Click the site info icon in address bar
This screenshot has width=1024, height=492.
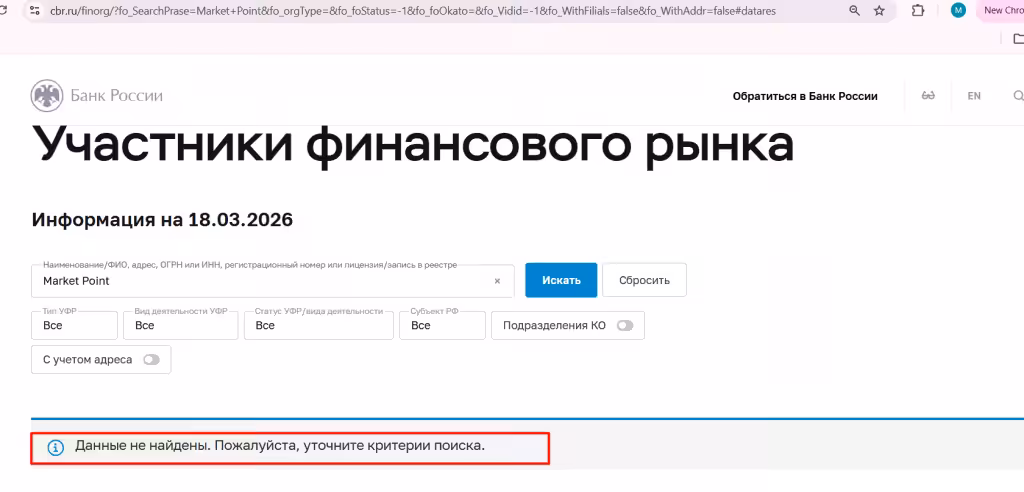(x=35, y=10)
